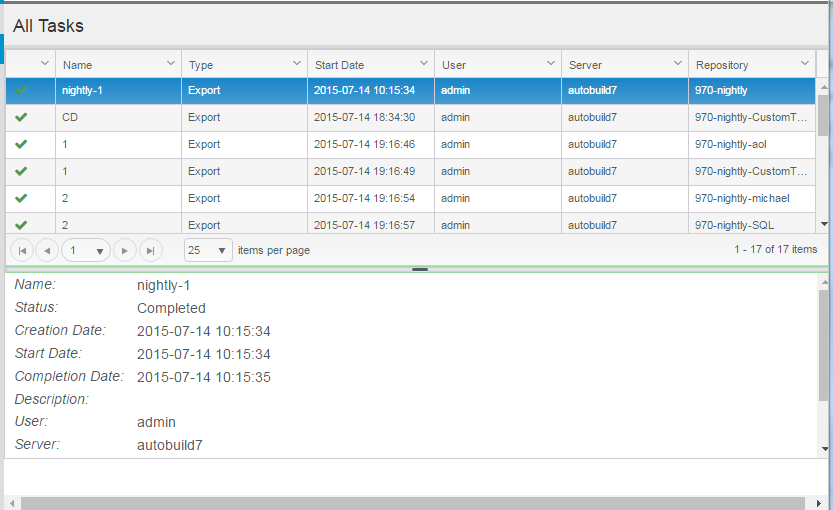Click 970-nightly-aol repository cell
This screenshot has width=833, height=510.
coord(752,144)
